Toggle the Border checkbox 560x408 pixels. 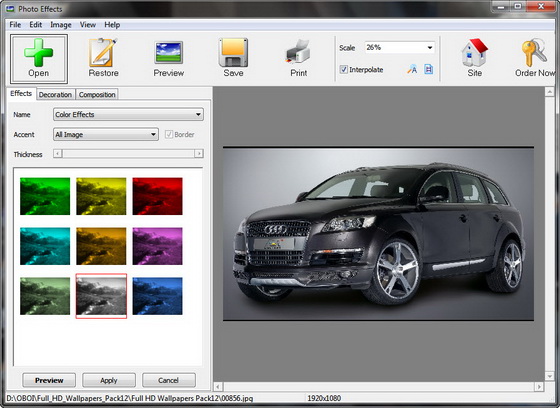tap(169, 135)
